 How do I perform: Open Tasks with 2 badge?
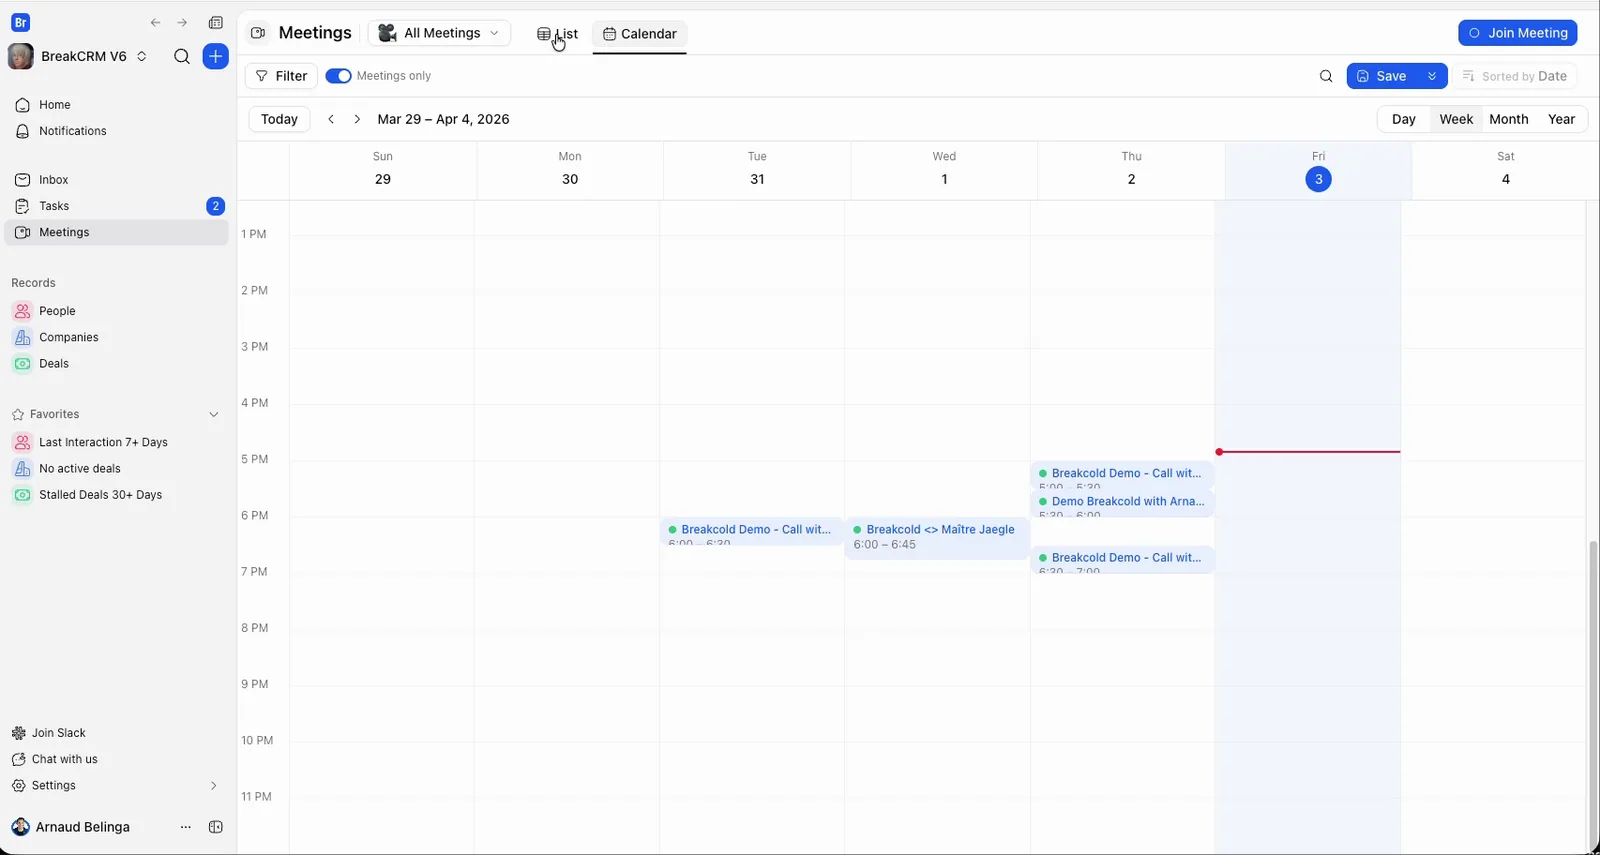(117, 206)
